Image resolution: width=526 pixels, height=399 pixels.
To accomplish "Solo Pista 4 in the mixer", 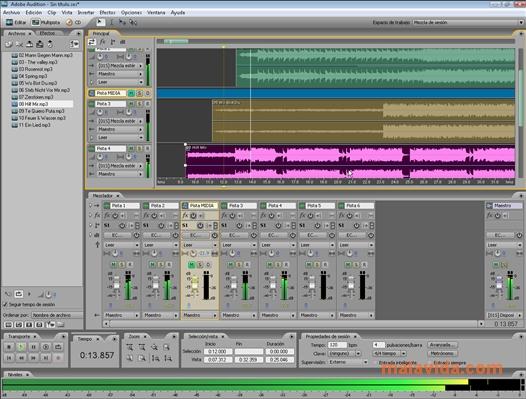I will coord(278,265).
